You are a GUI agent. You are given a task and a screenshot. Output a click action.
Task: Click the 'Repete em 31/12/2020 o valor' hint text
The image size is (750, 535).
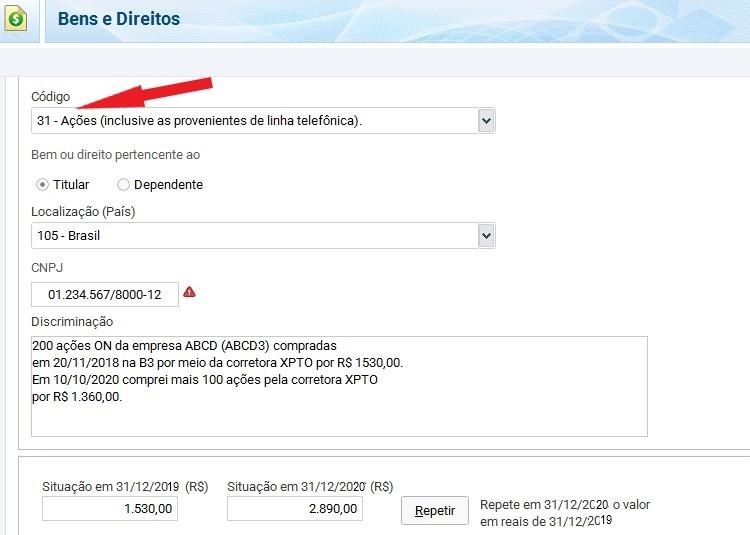565,504
